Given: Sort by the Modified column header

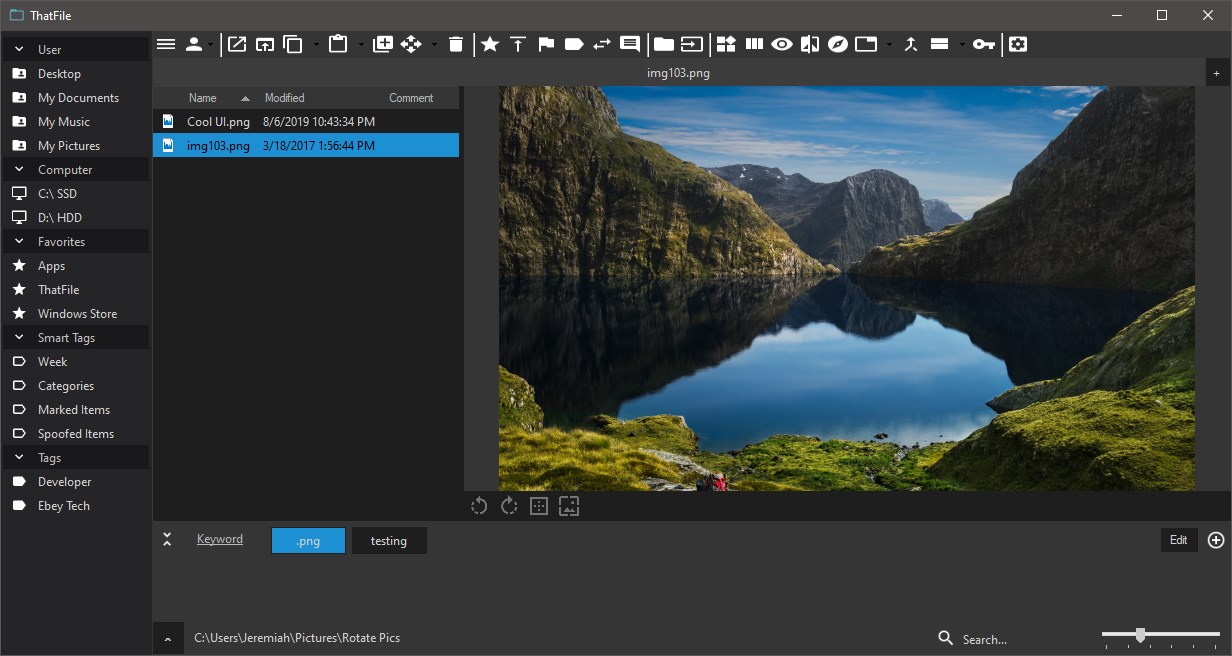Looking at the screenshot, I should point(284,98).
